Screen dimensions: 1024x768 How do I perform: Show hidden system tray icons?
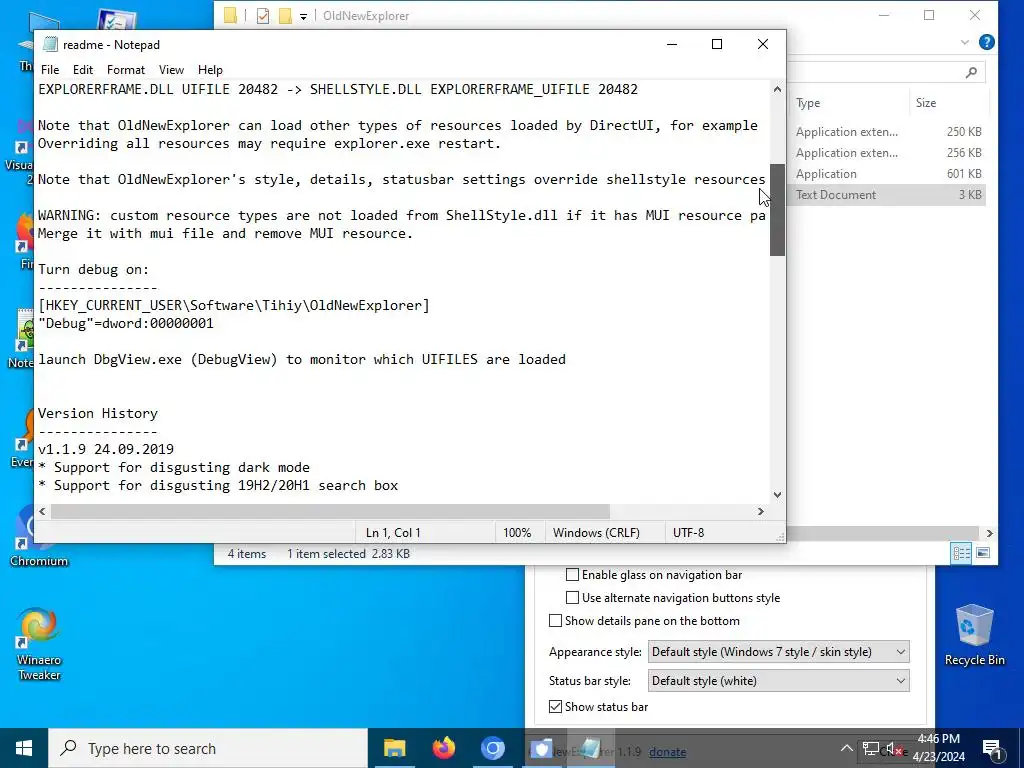846,748
